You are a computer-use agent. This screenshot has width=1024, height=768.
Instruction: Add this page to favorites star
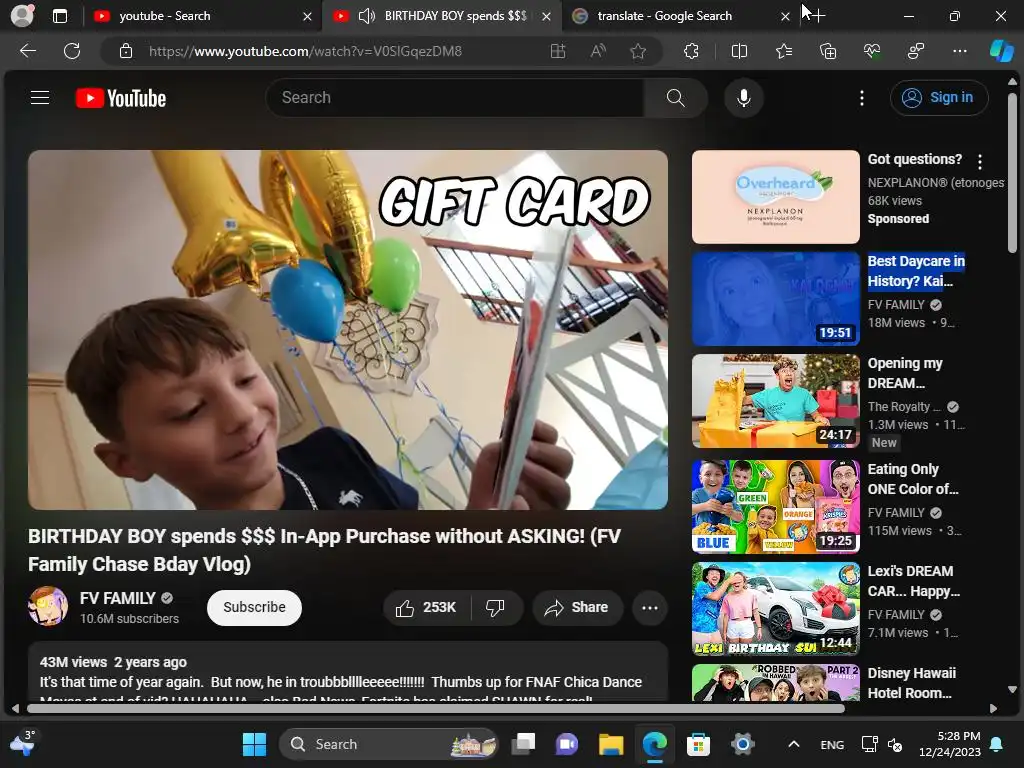(638, 51)
